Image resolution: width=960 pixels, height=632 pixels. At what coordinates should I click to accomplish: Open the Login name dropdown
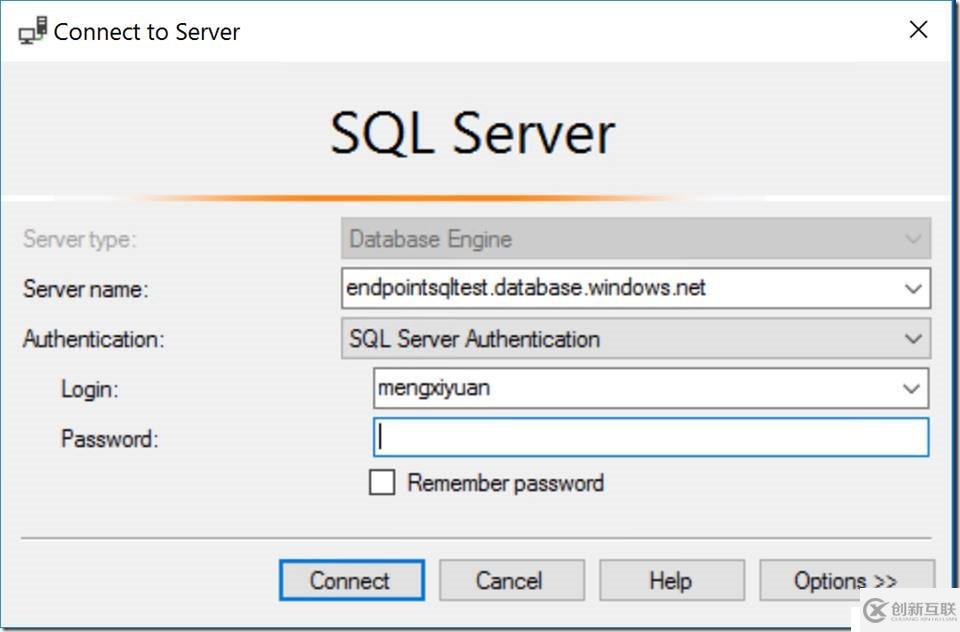[913, 389]
